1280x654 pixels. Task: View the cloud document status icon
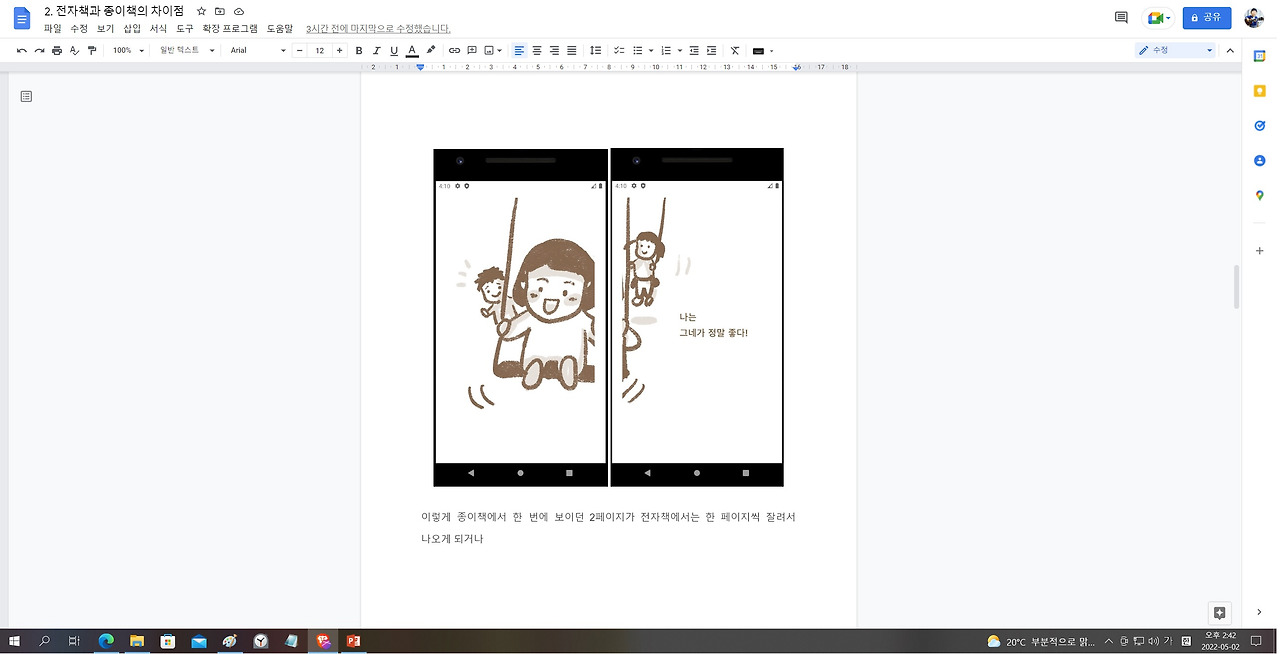239,11
